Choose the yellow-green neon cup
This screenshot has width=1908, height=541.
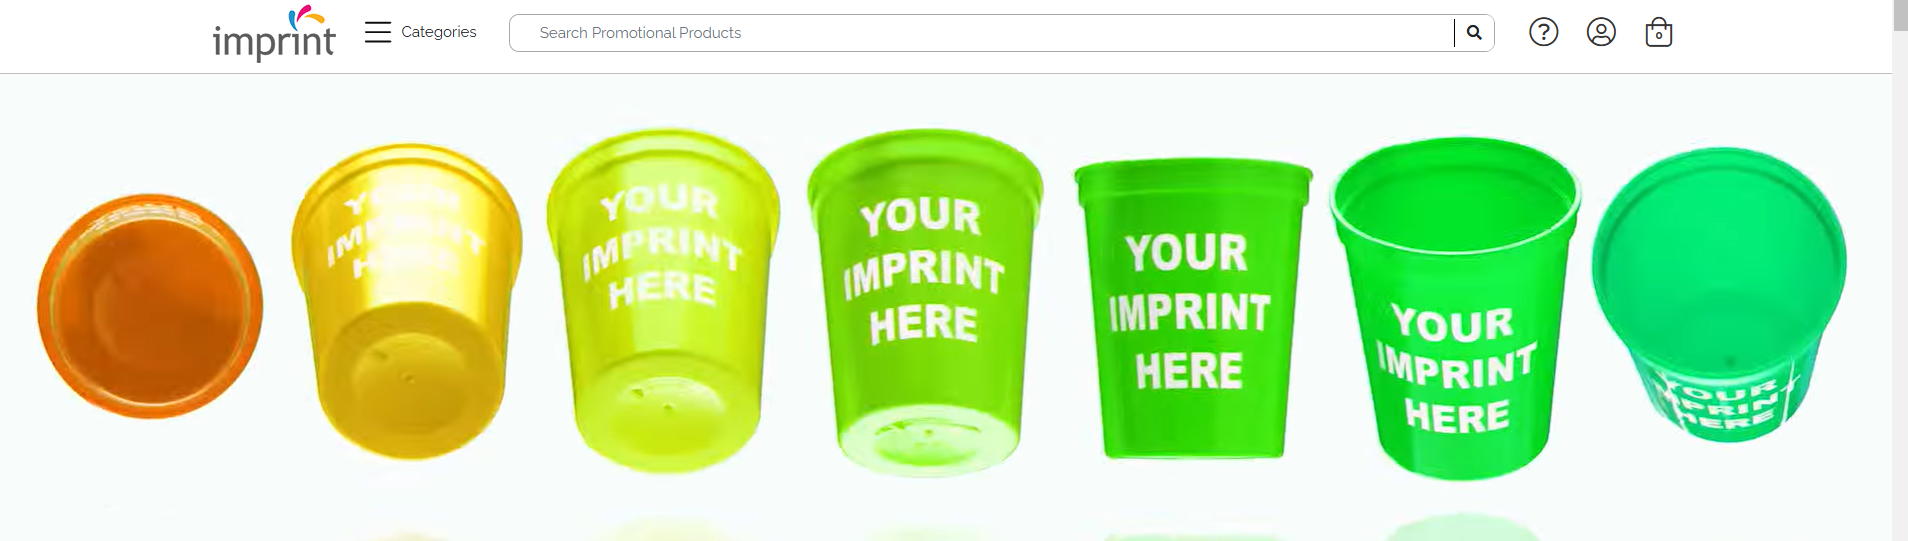[x=663, y=301]
